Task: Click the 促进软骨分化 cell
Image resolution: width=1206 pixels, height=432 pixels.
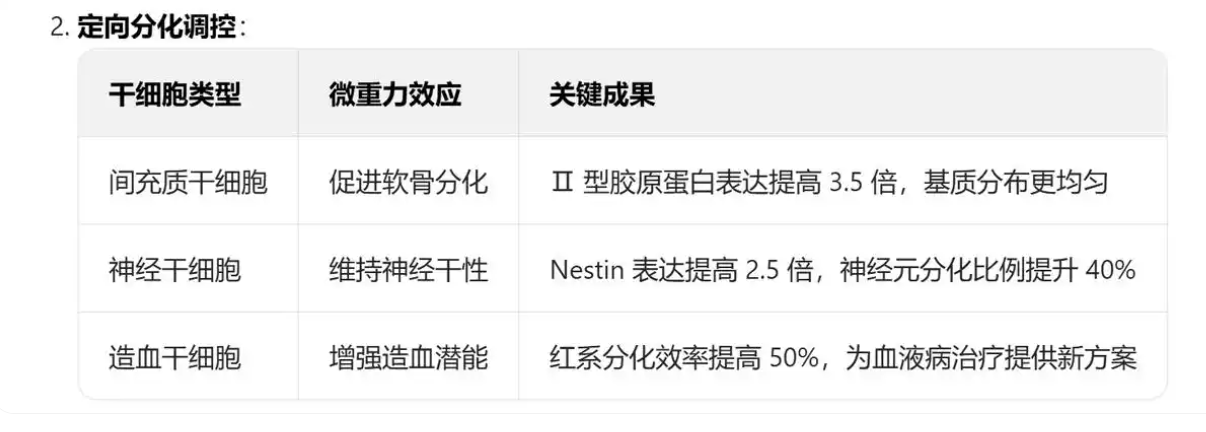Action: point(408,182)
